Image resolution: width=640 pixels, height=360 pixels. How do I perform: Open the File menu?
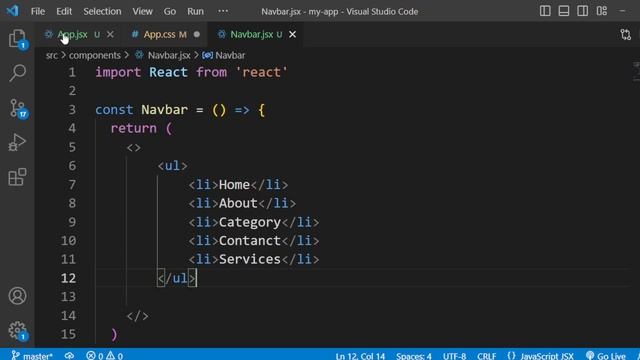(x=38, y=11)
